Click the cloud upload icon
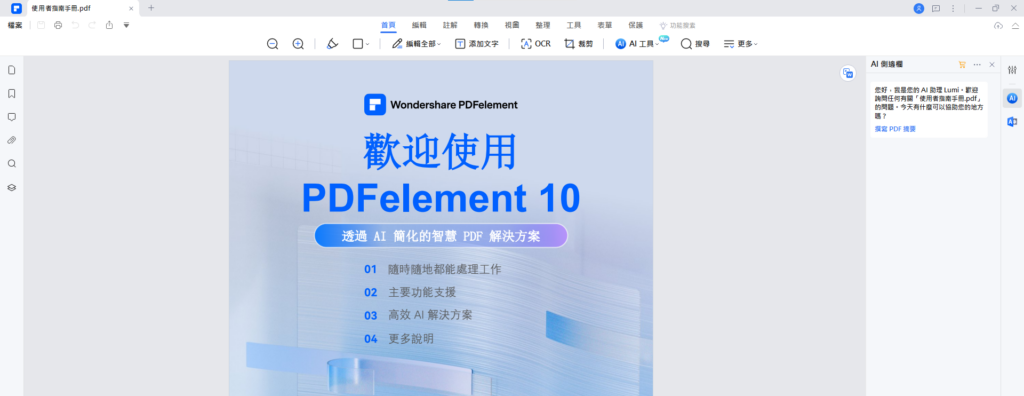1024x396 pixels. coord(998,25)
